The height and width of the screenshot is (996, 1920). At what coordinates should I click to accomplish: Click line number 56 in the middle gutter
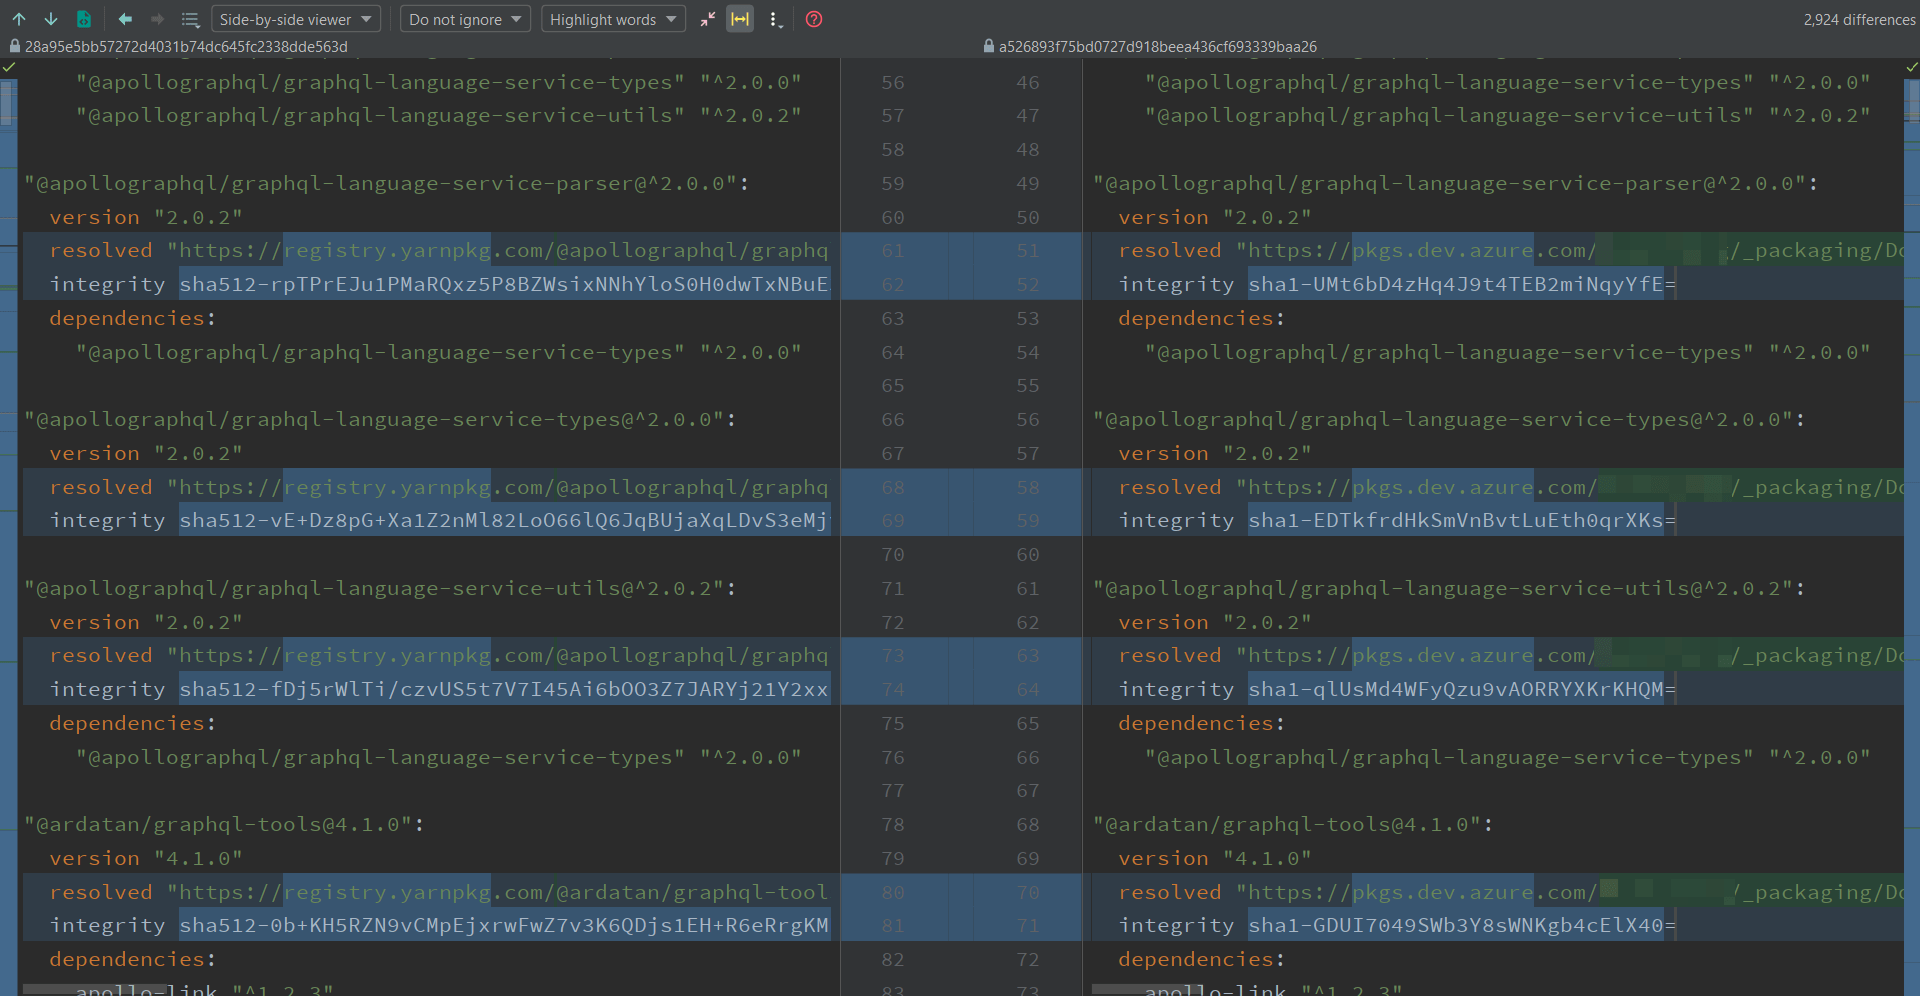pos(893,82)
